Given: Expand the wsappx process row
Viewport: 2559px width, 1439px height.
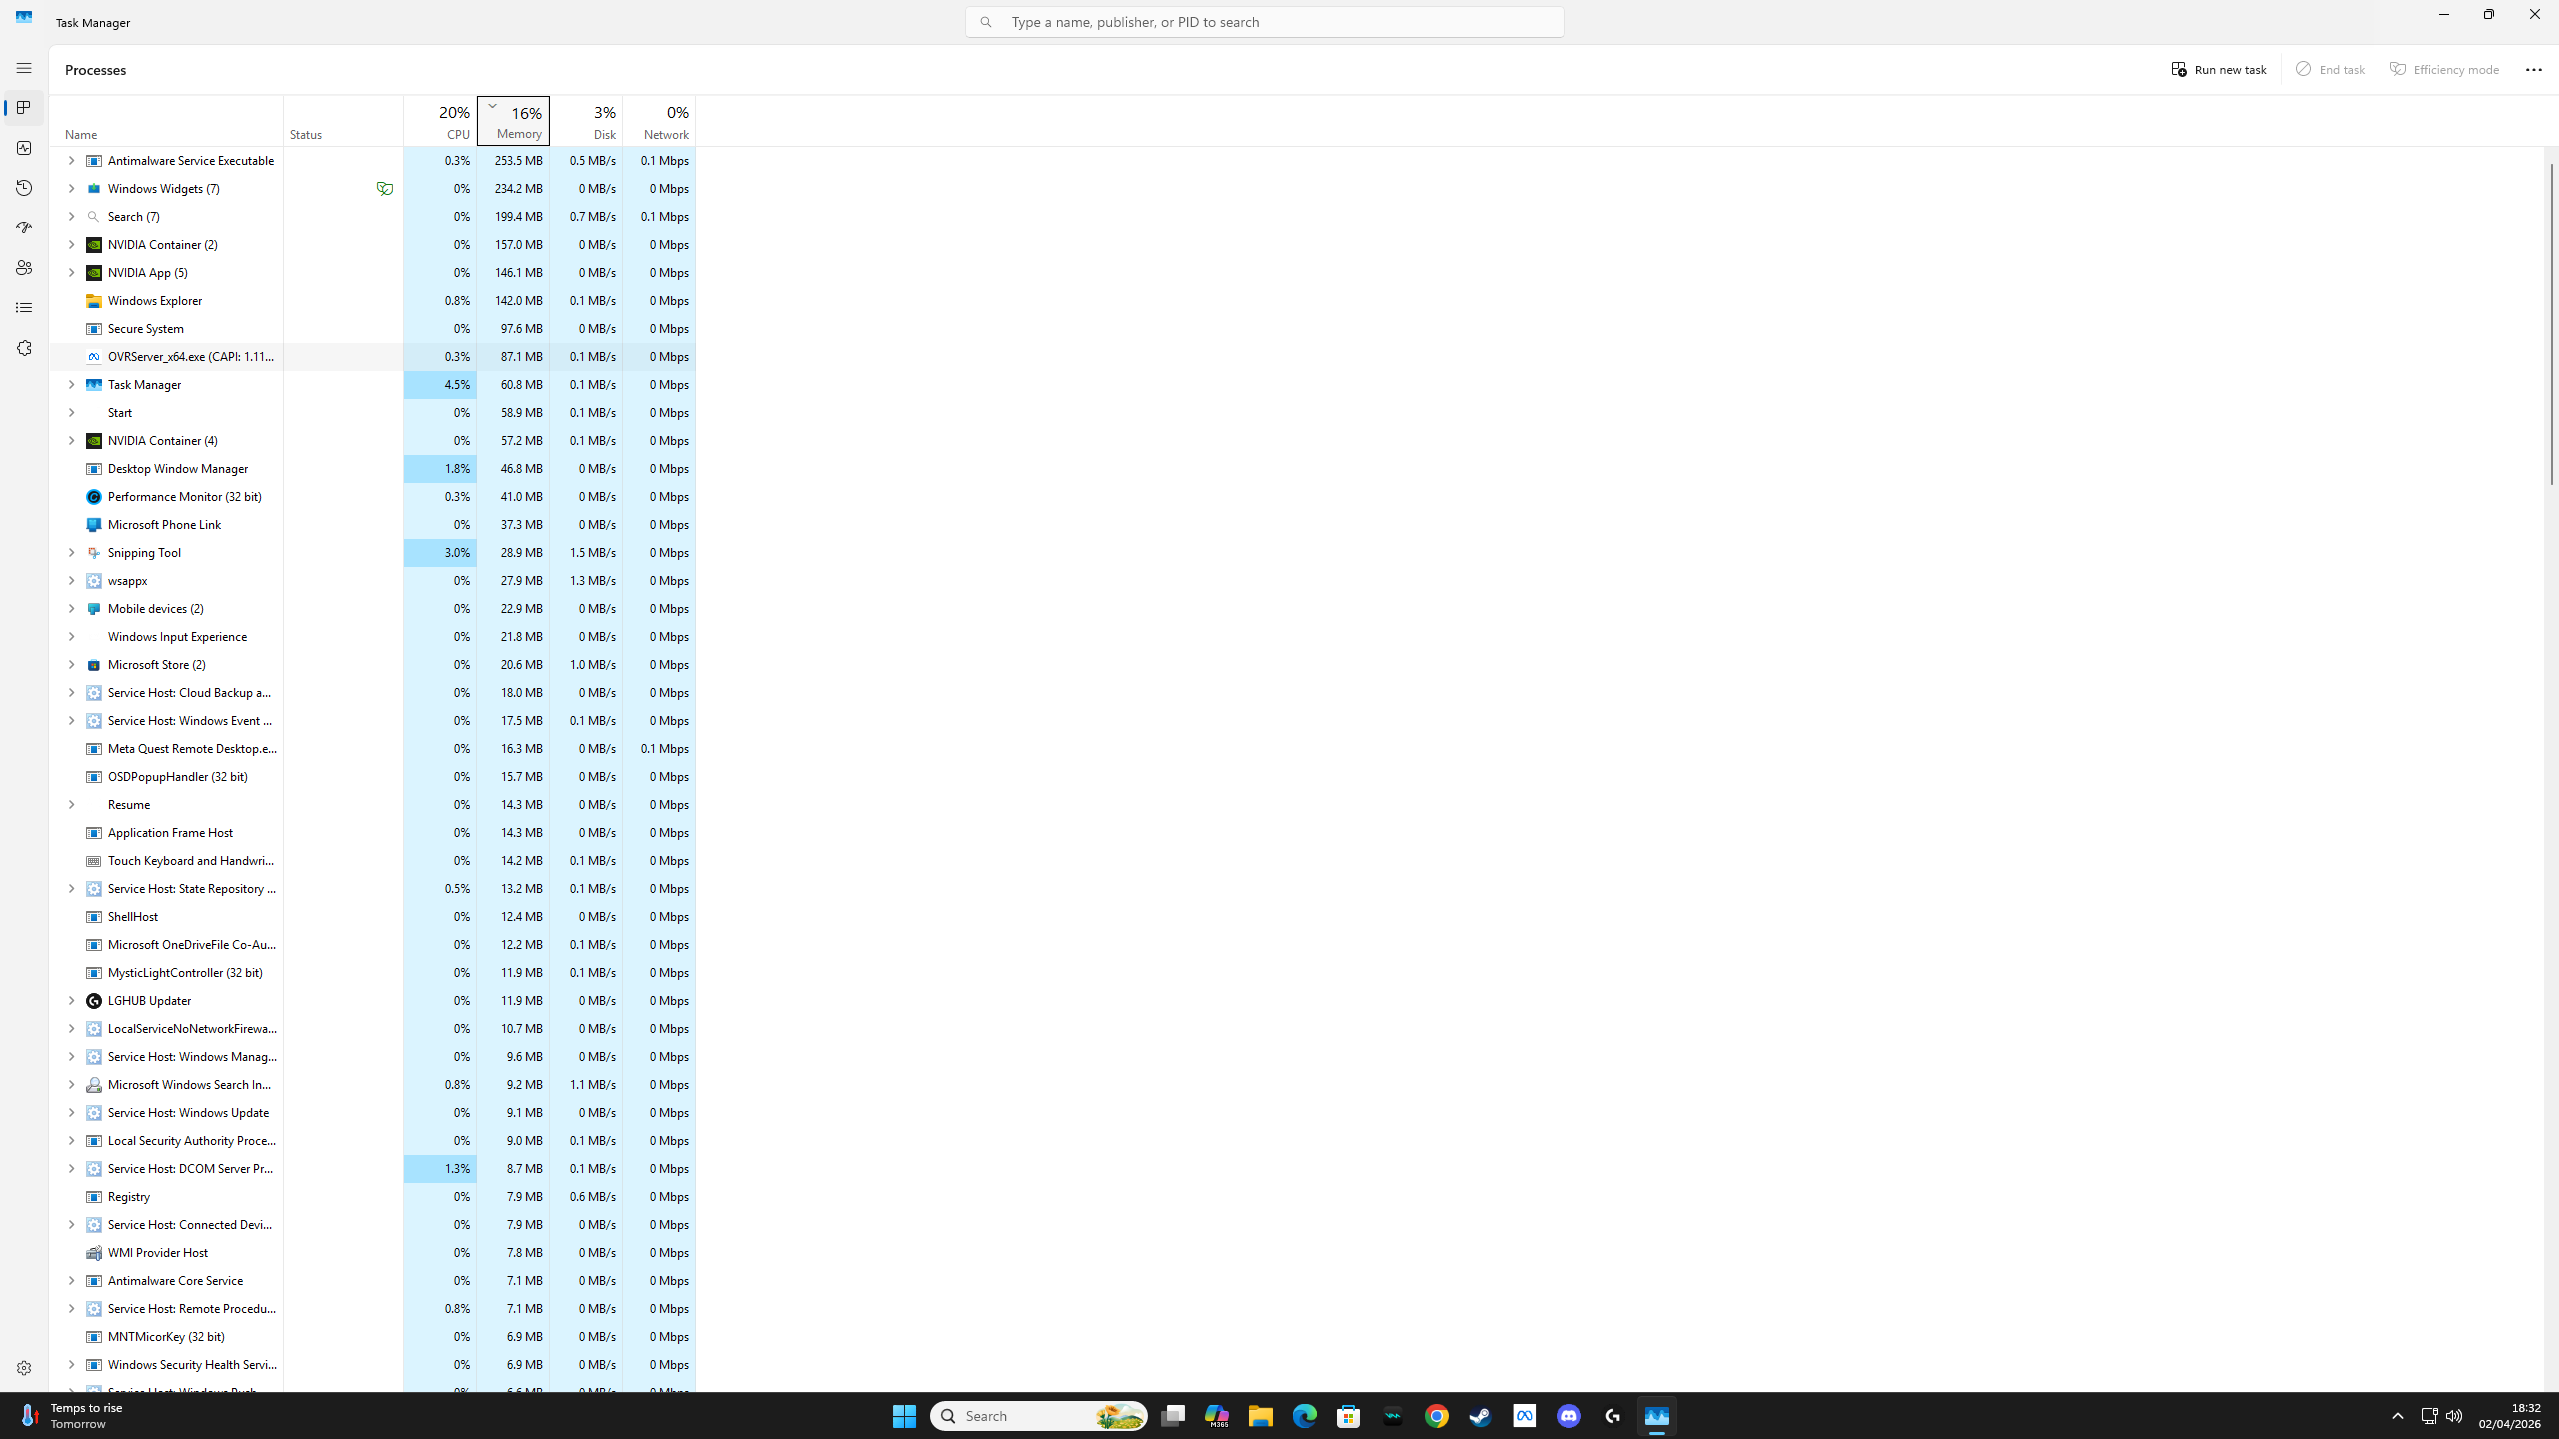Looking at the screenshot, I should (x=71, y=580).
